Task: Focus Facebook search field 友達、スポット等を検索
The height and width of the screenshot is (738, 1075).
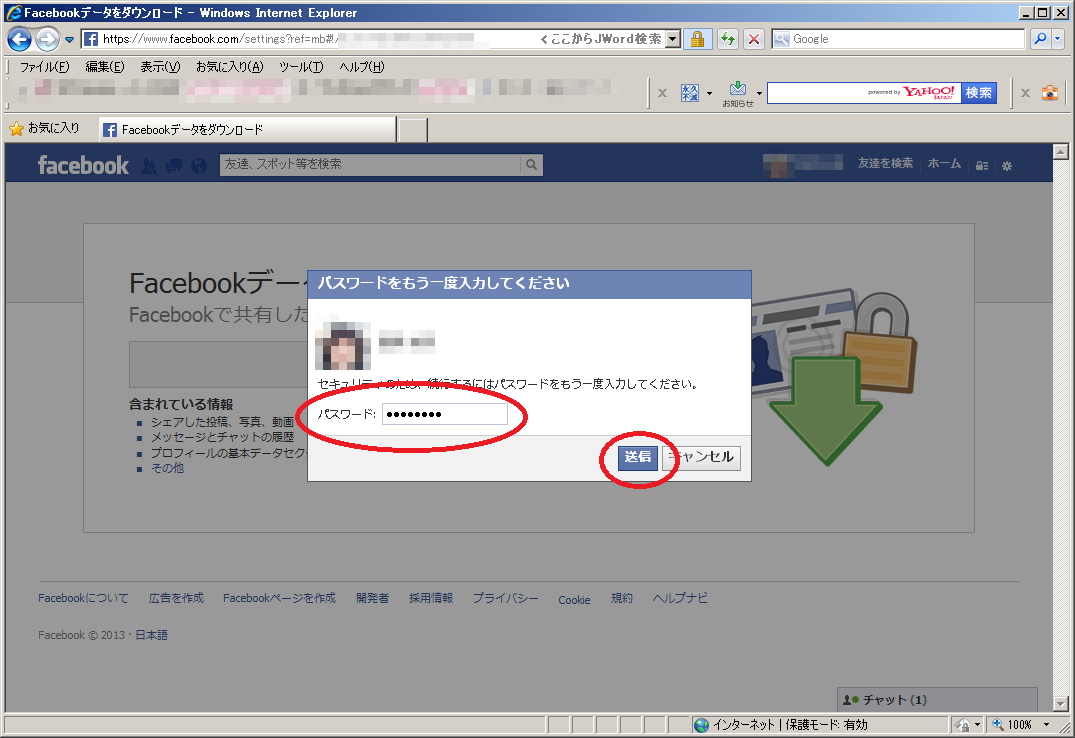Action: (370, 165)
